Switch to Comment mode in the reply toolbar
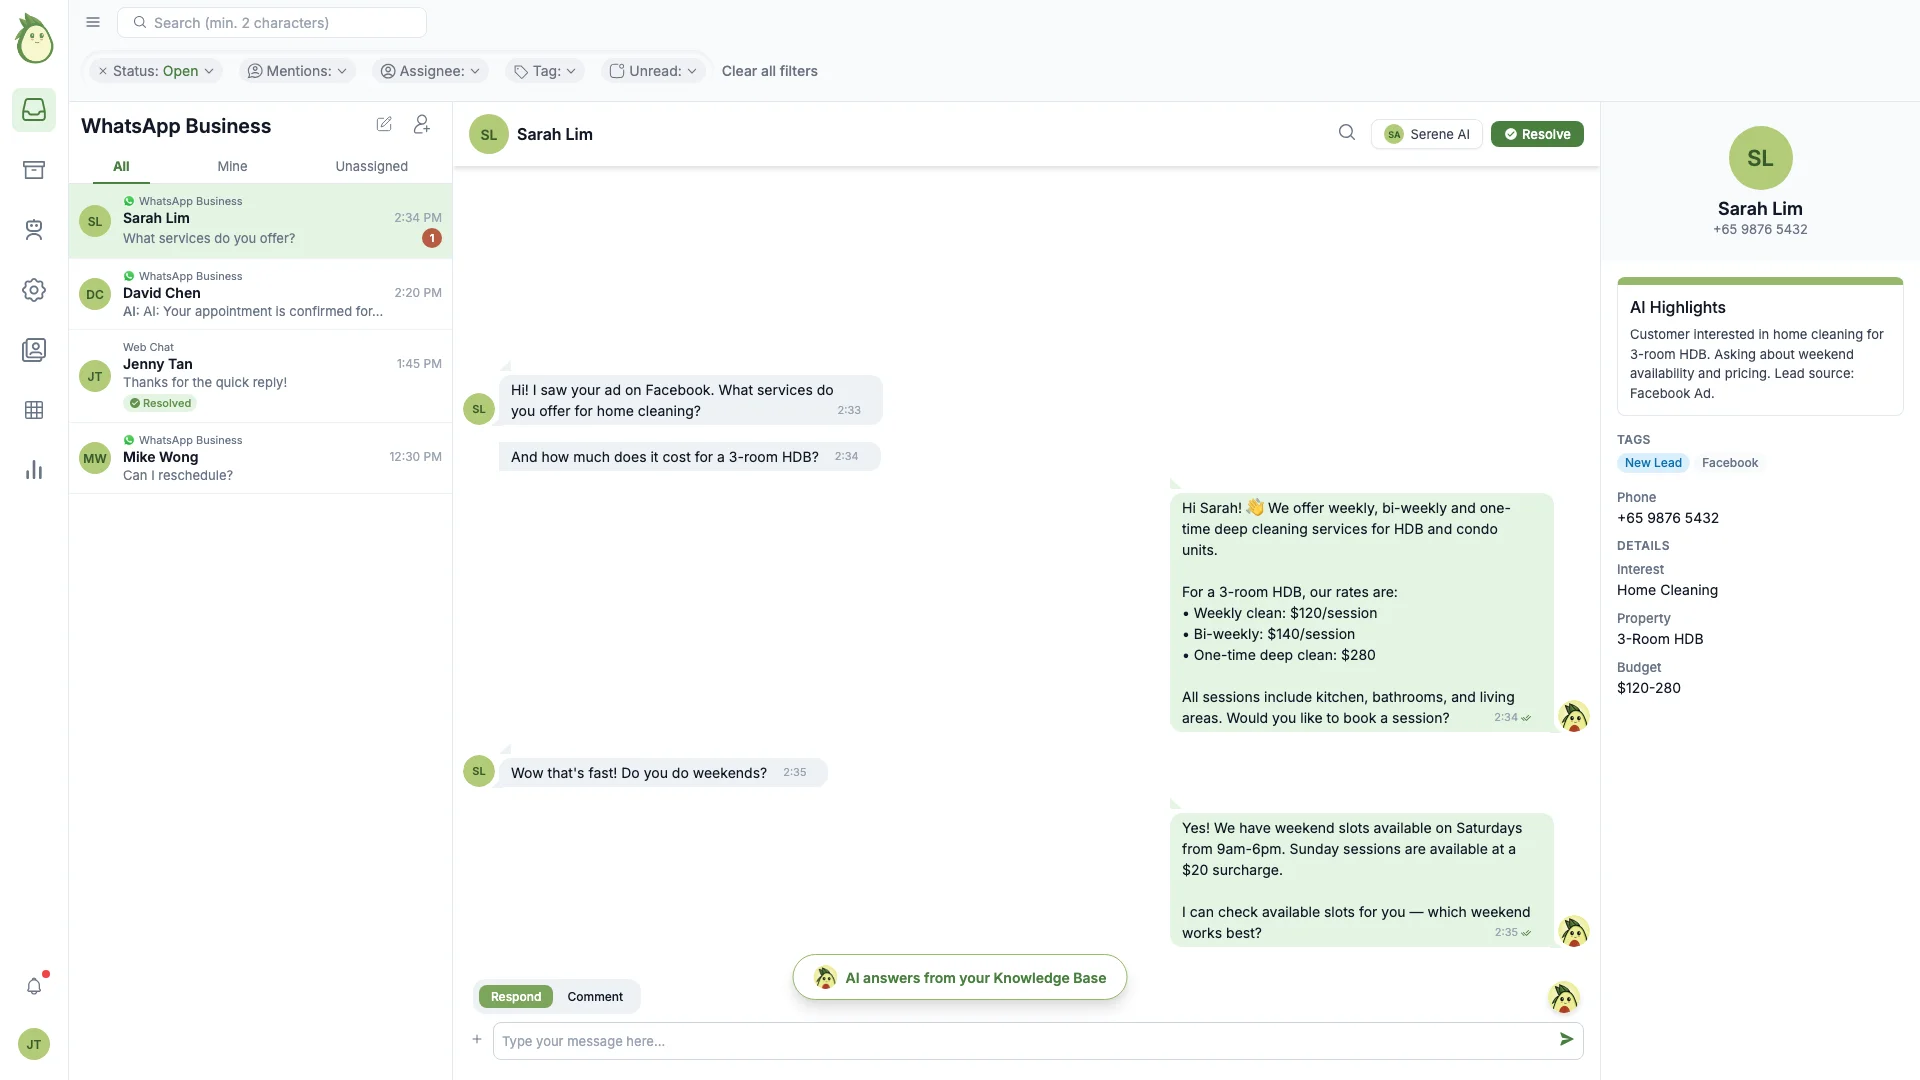Screen dimensions: 1920x1080 click(595, 996)
